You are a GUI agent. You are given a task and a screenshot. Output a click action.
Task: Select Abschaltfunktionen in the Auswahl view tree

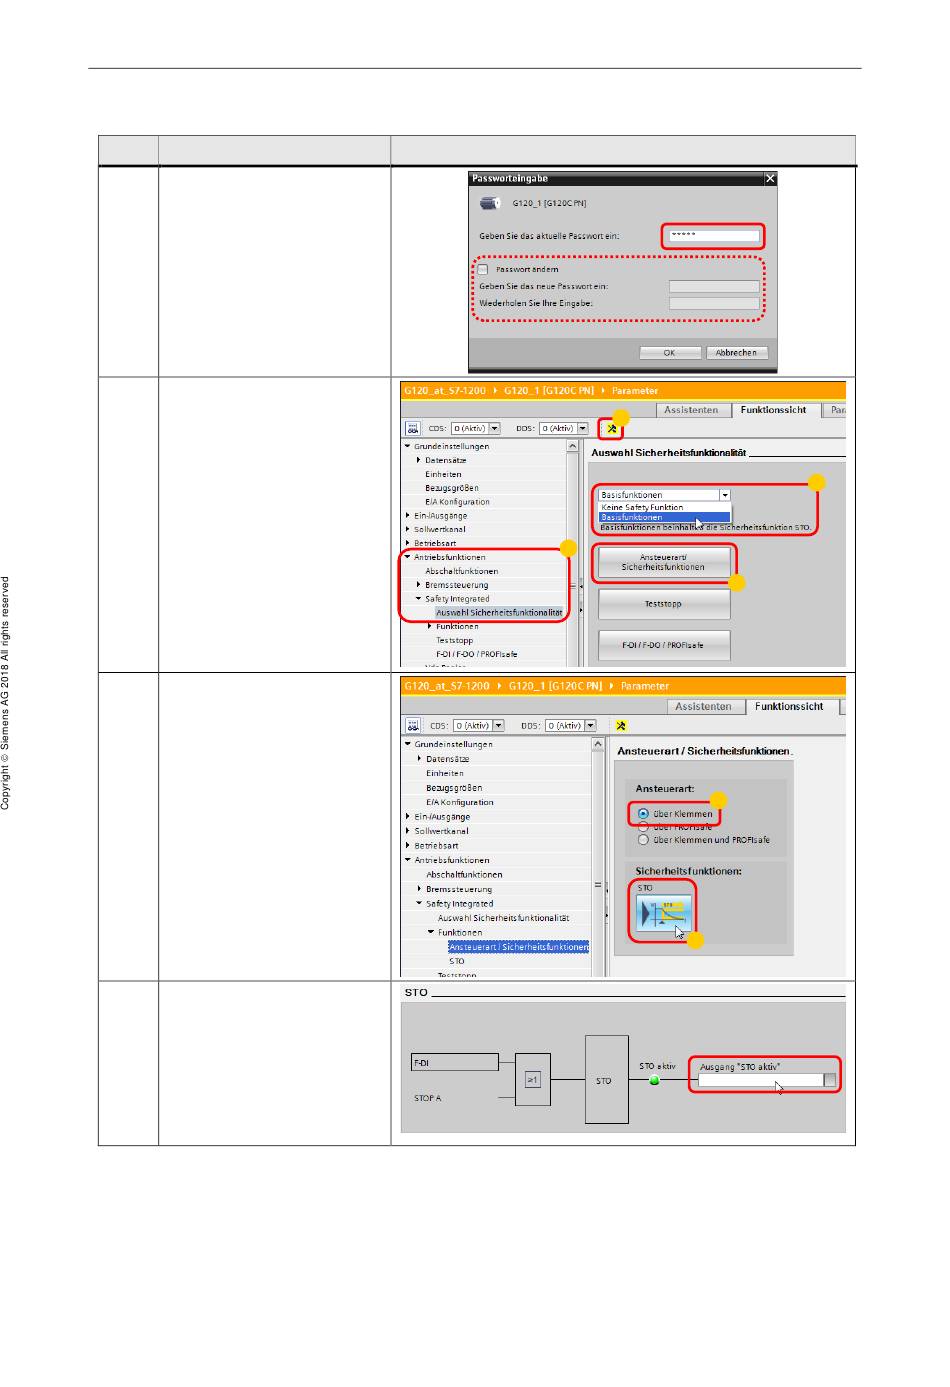pos(461,571)
